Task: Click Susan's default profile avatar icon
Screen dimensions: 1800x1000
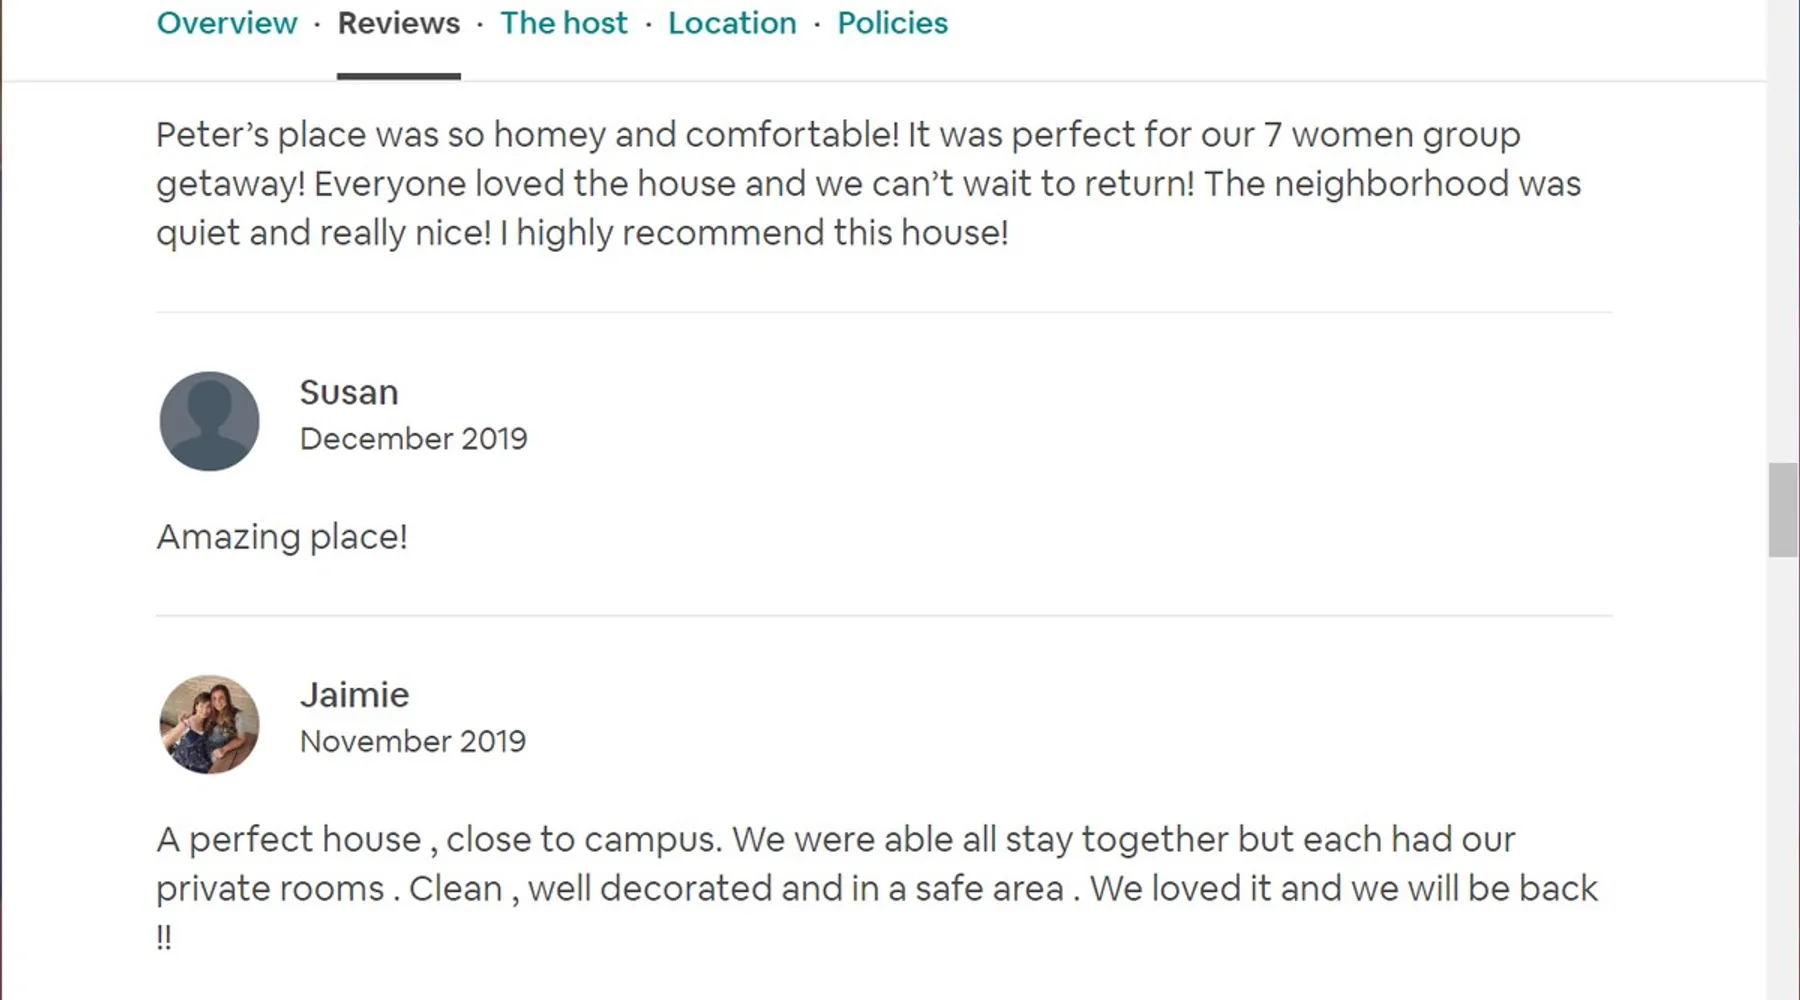Action: pos(209,421)
